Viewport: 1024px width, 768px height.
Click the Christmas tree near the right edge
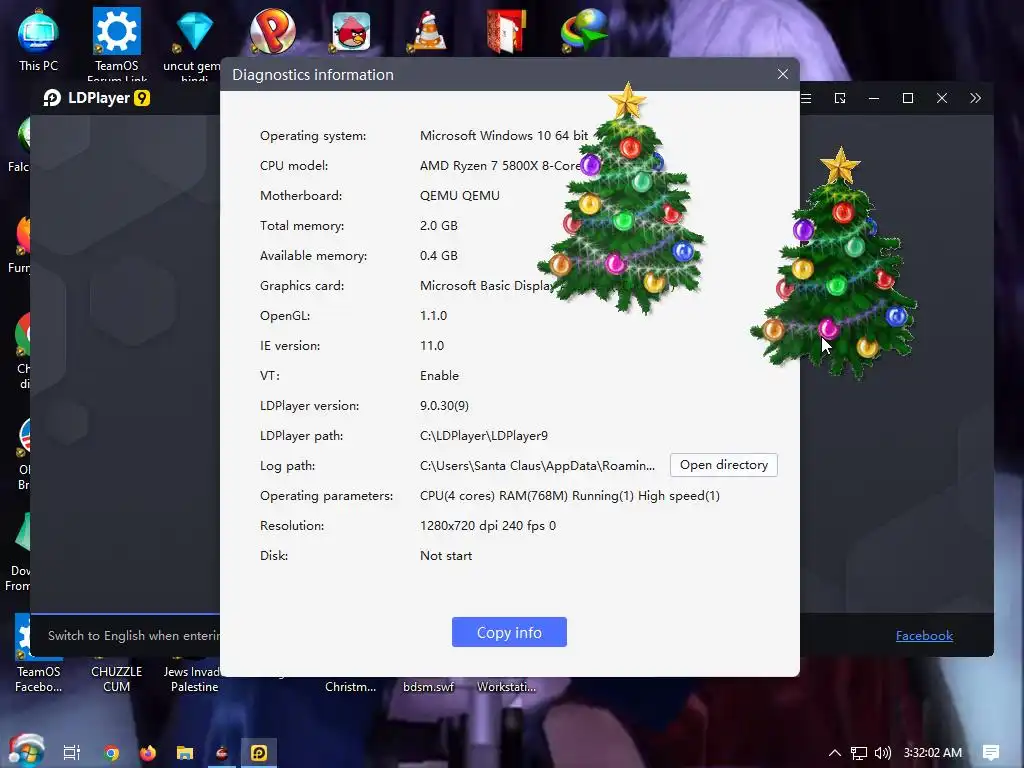(836, 264)
